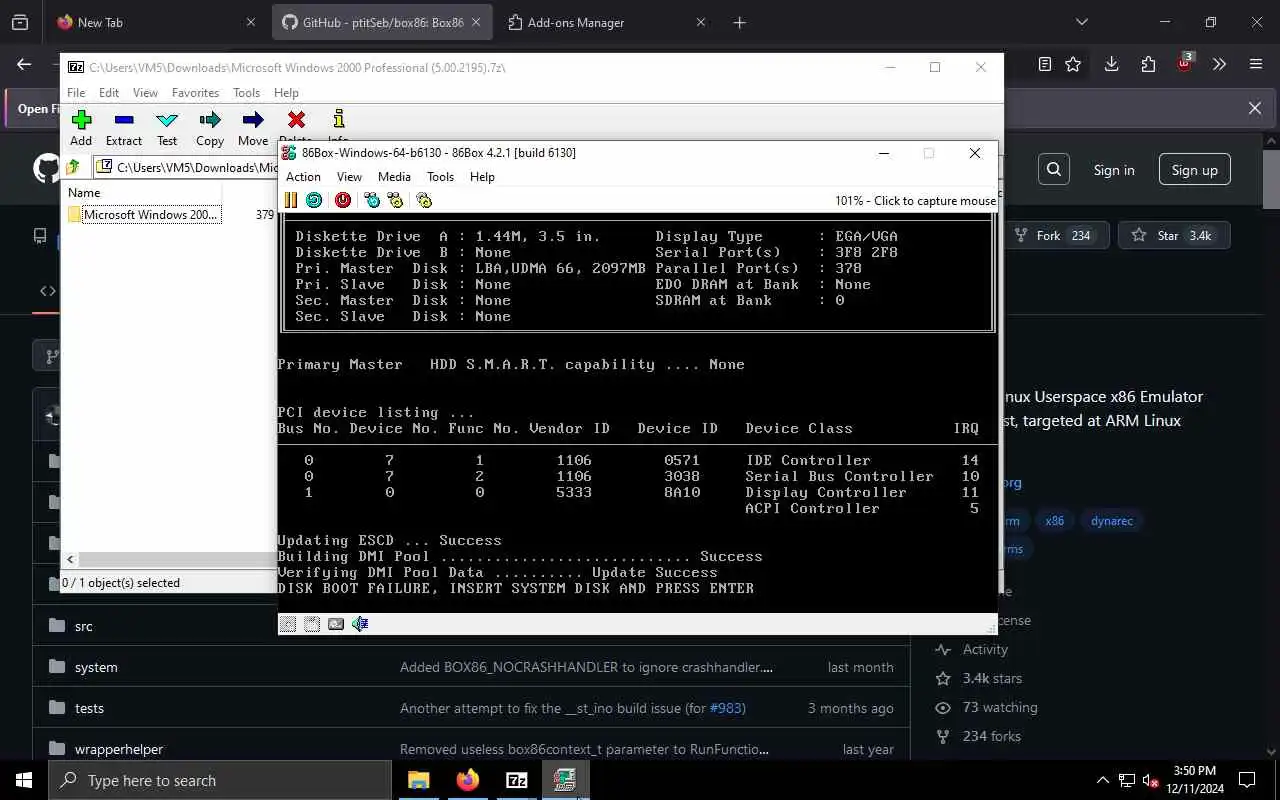Hard reset the 86Box machine
Image resolution: width=1280 pixels, height=800 pixels.
[x=314, y=200]
